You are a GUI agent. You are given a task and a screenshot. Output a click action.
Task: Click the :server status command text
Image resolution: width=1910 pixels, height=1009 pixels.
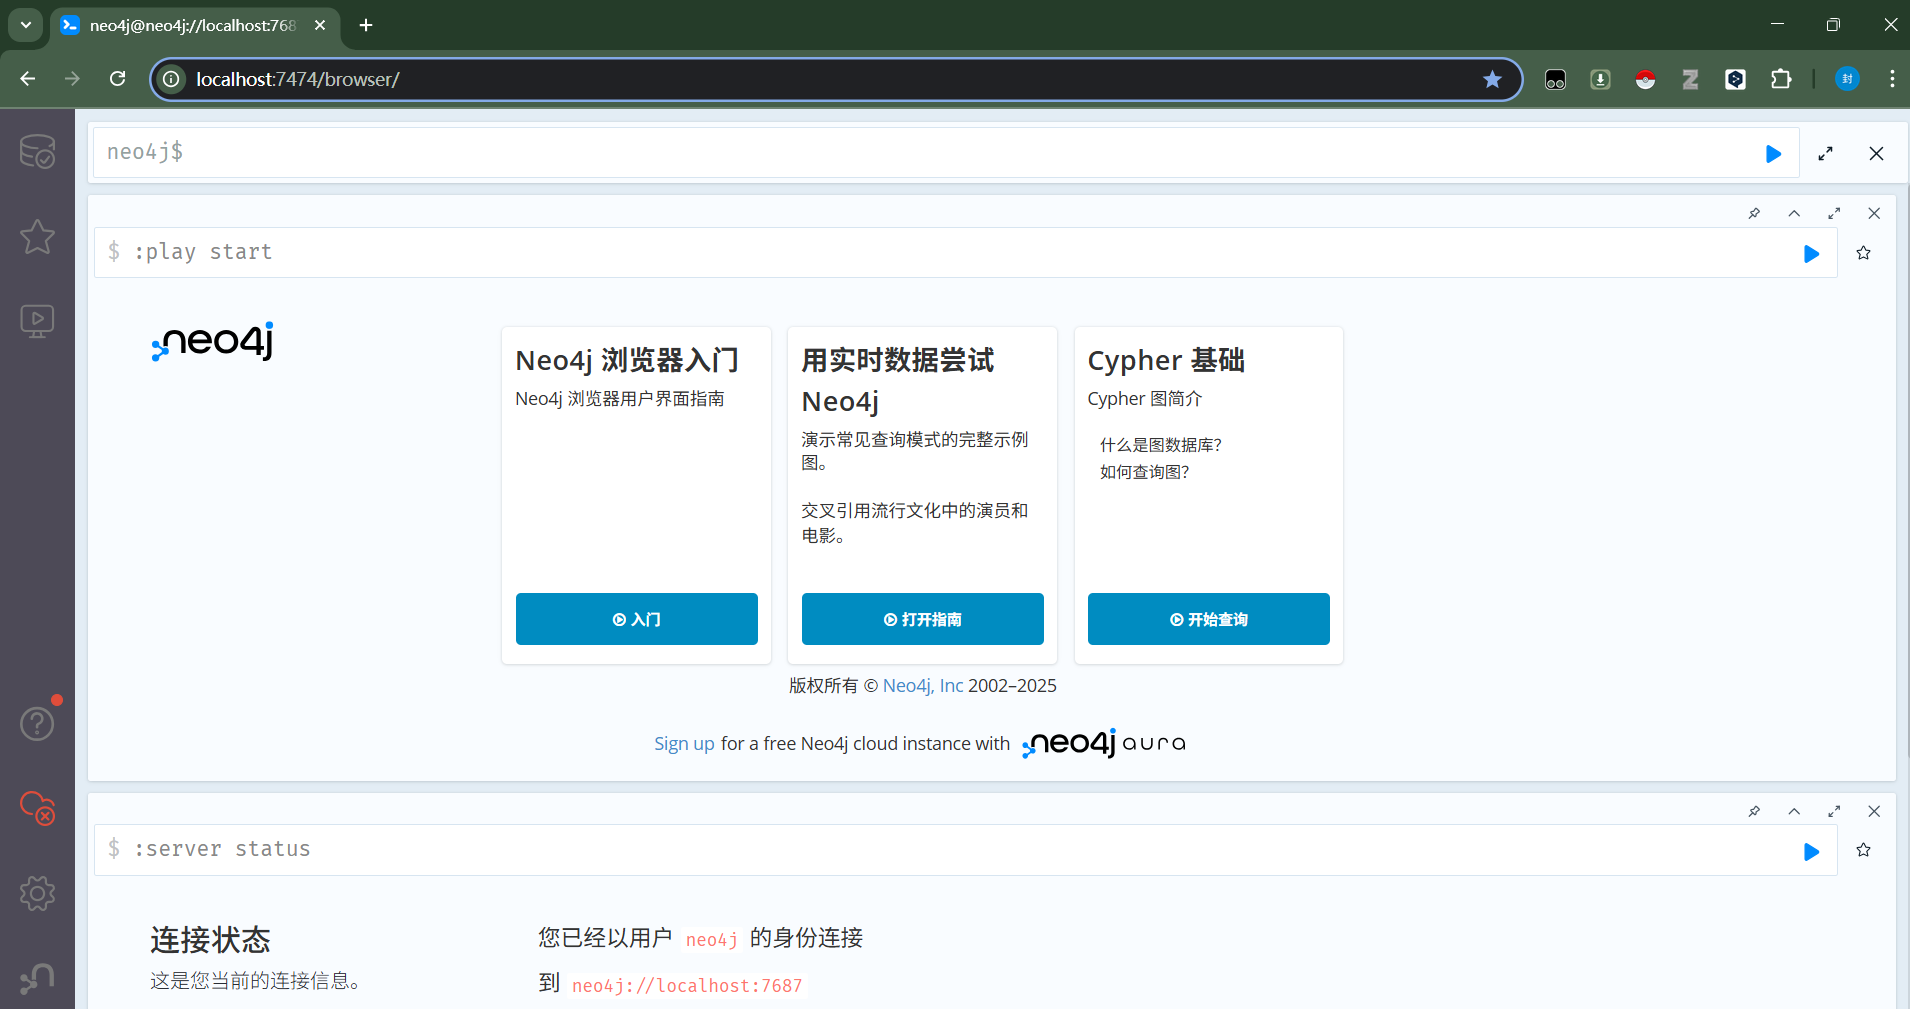point(222,849)
